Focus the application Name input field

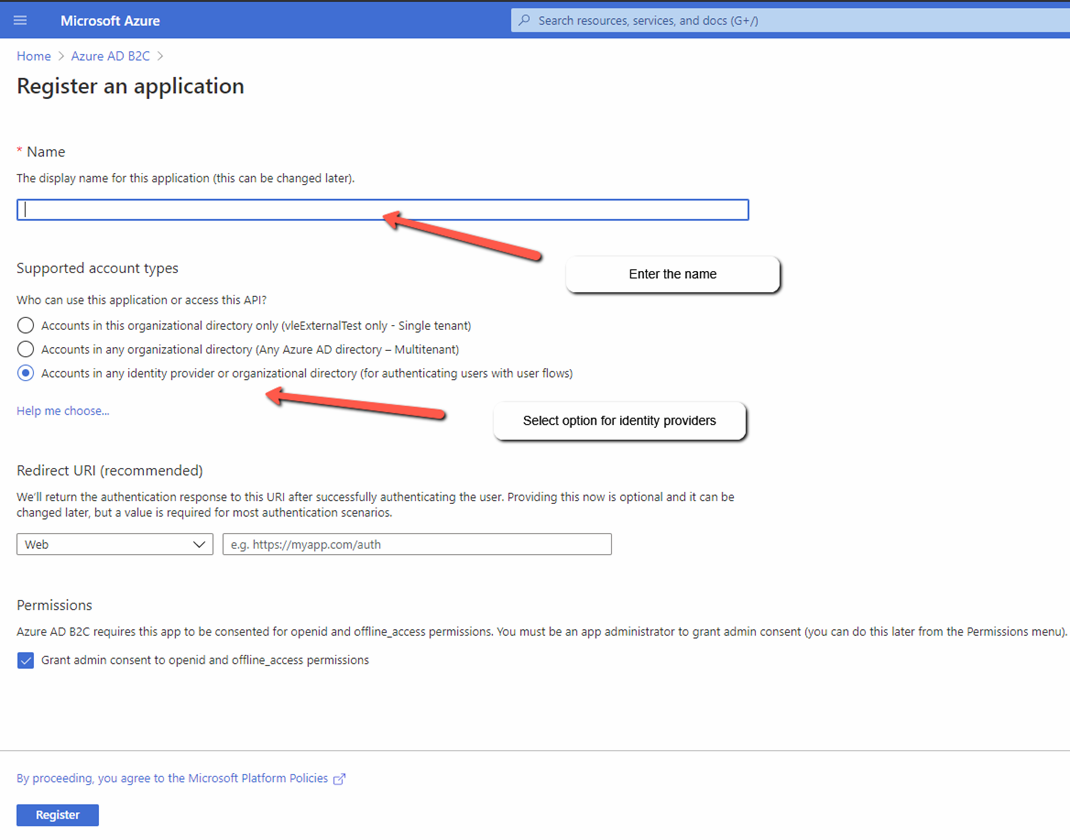[x=382, y=210]
